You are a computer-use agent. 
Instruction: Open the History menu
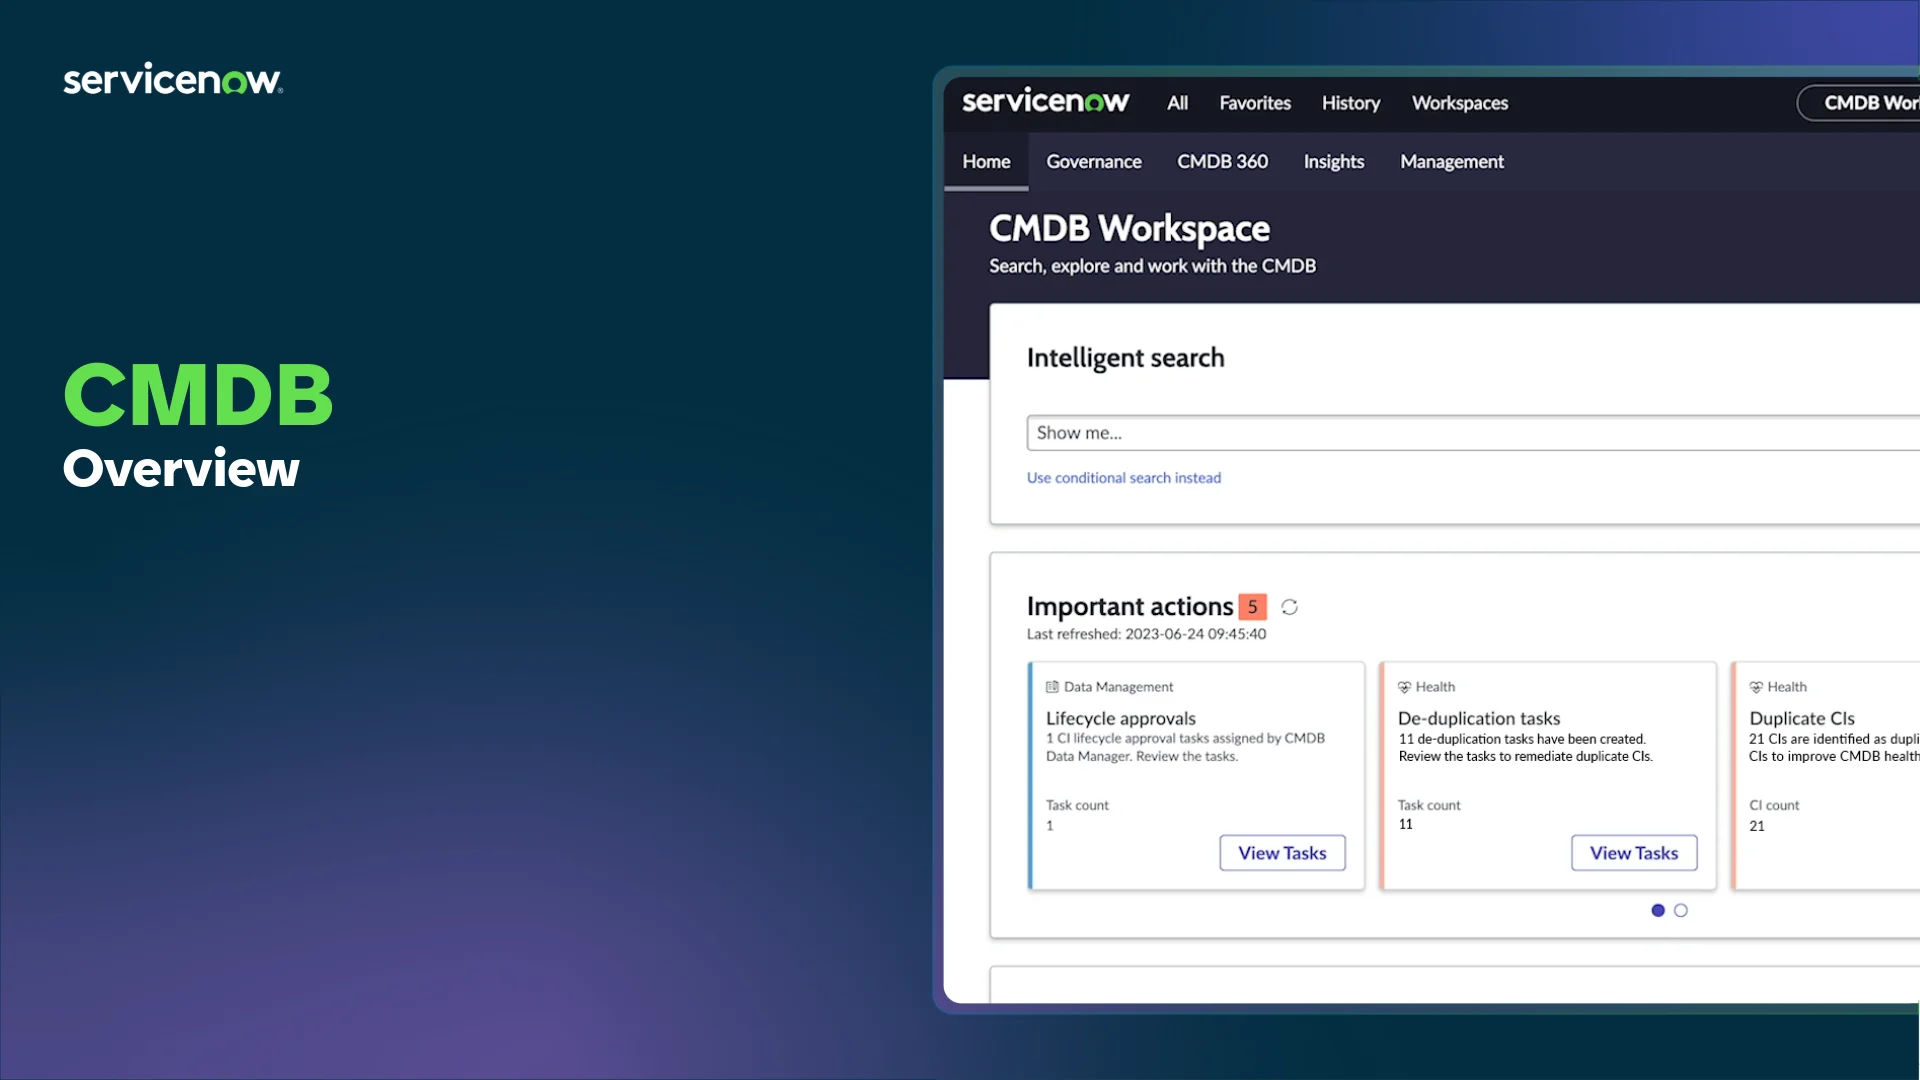click(1350, 103)
